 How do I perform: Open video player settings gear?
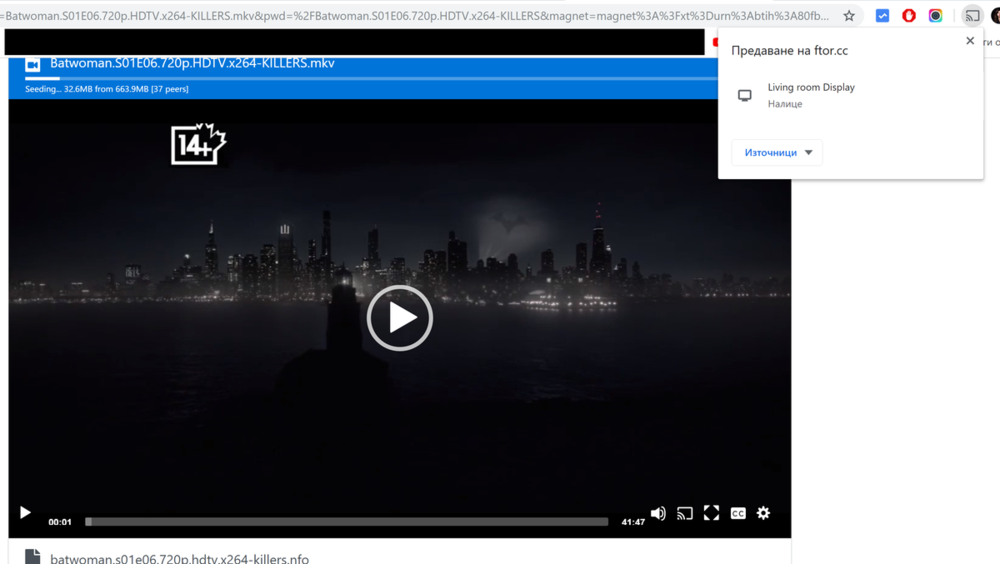[763, 513]
